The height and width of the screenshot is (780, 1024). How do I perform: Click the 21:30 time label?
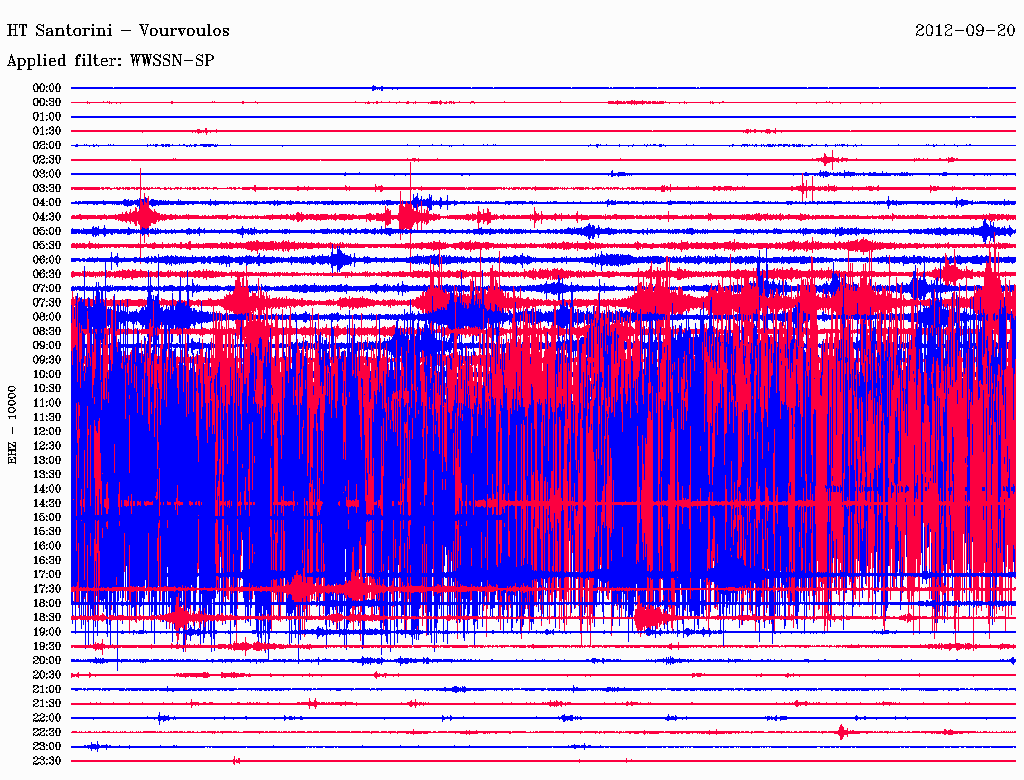pyautogui.click(x=47, y=704)
